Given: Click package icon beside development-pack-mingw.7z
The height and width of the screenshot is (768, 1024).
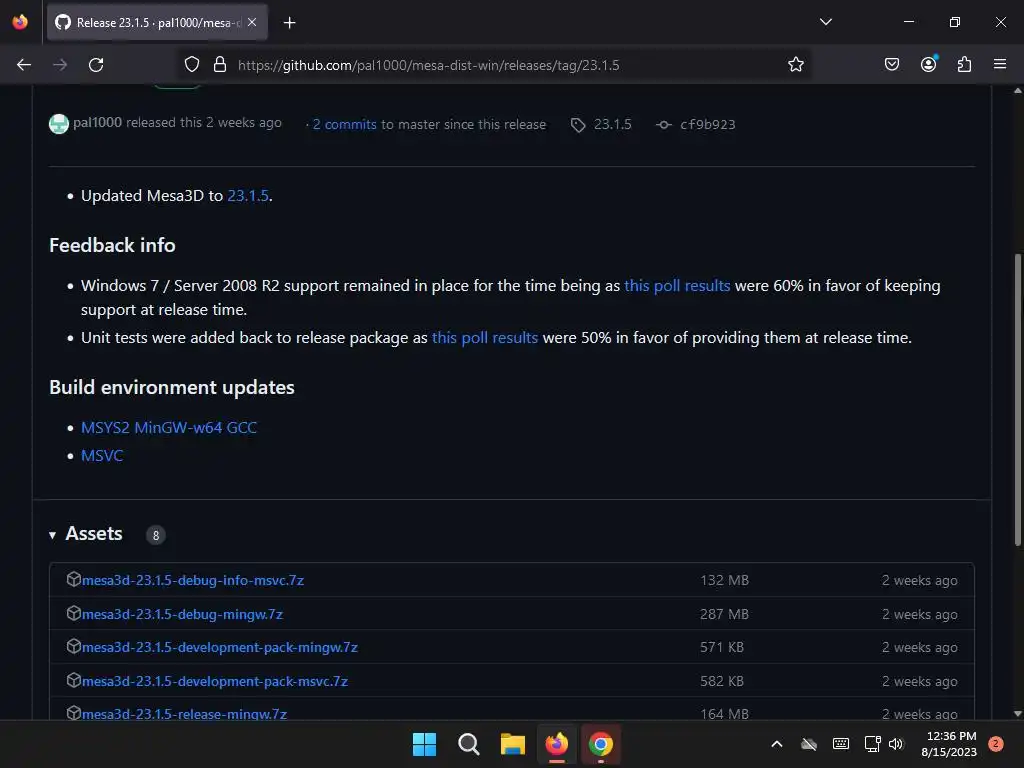Looking at the screenshot, I should pos(73,647).
